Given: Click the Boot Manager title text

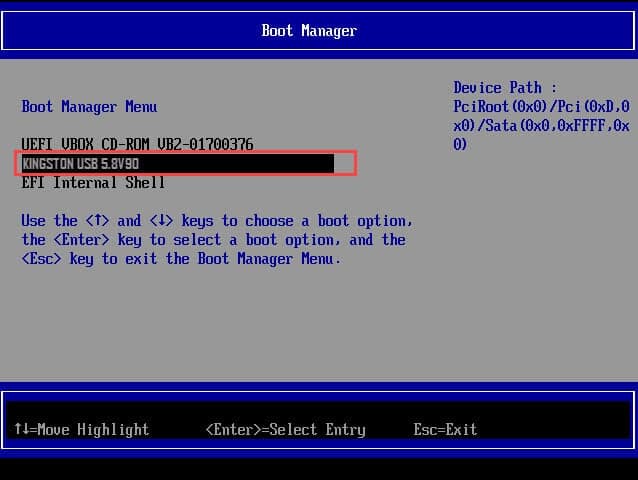Looking at the screenshot, I should point(309,31).
